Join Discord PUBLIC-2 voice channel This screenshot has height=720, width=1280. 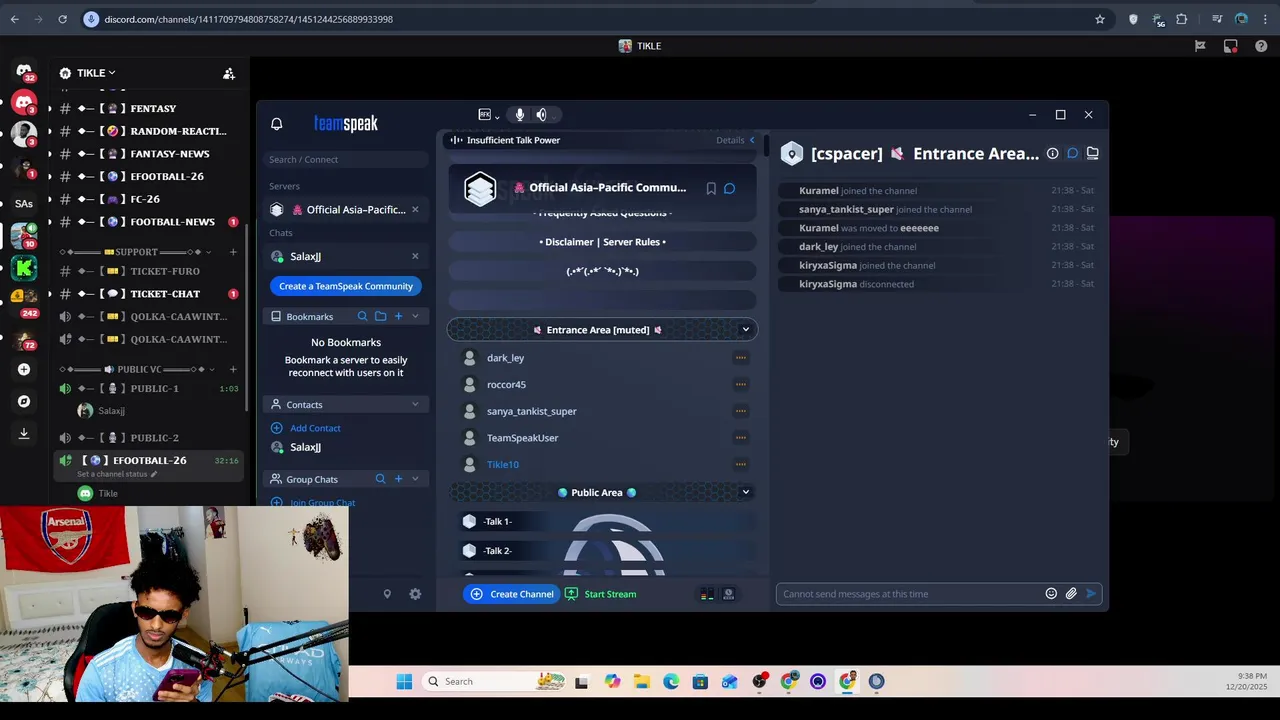148,438
